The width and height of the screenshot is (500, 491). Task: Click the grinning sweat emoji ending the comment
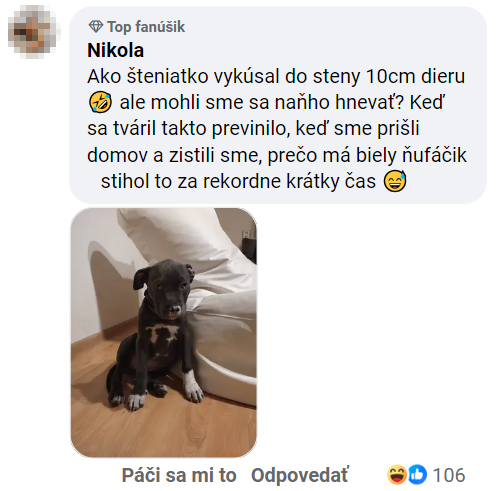point(395,181)
